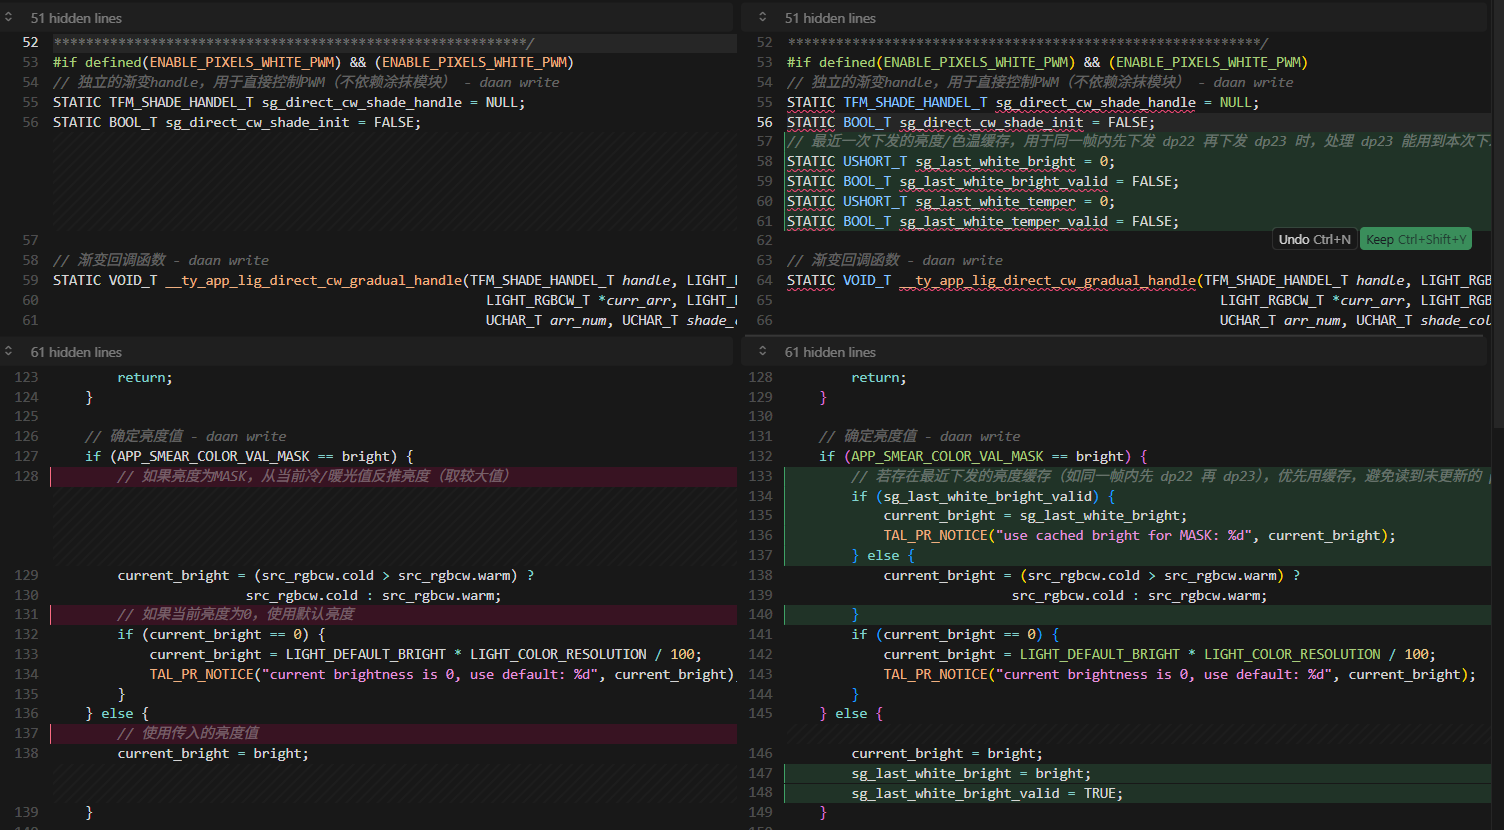The image size is (1504, 830).
Task: Click __ty_app_lig_direct_cw_gradual_handle in right pane
Action: (1047, 280)
